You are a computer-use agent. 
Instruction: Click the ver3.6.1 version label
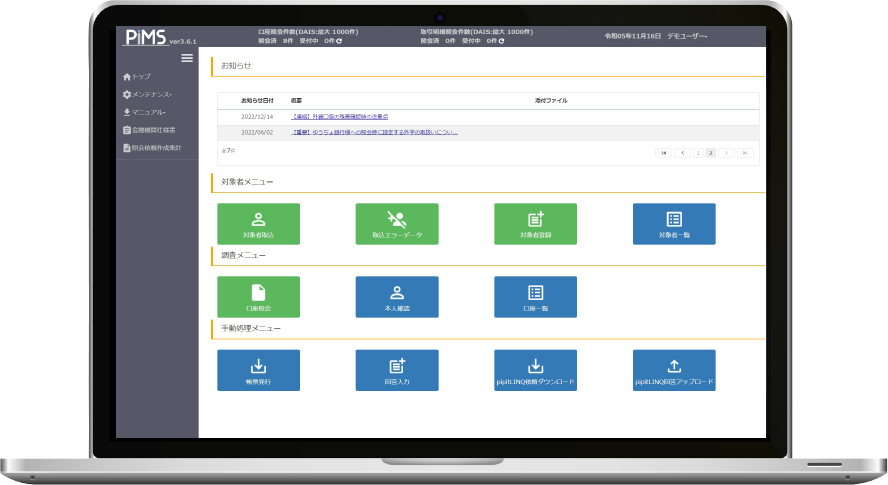[183, 41]
